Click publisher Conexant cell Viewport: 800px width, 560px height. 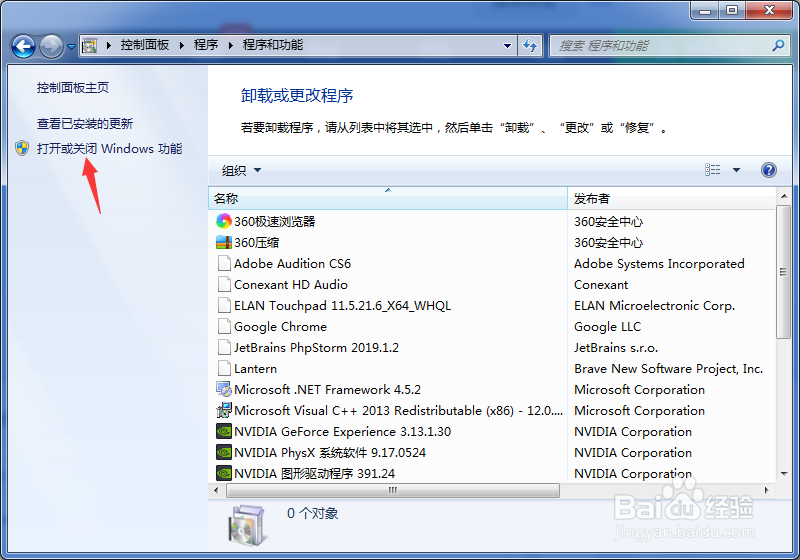tap(601, 285)
